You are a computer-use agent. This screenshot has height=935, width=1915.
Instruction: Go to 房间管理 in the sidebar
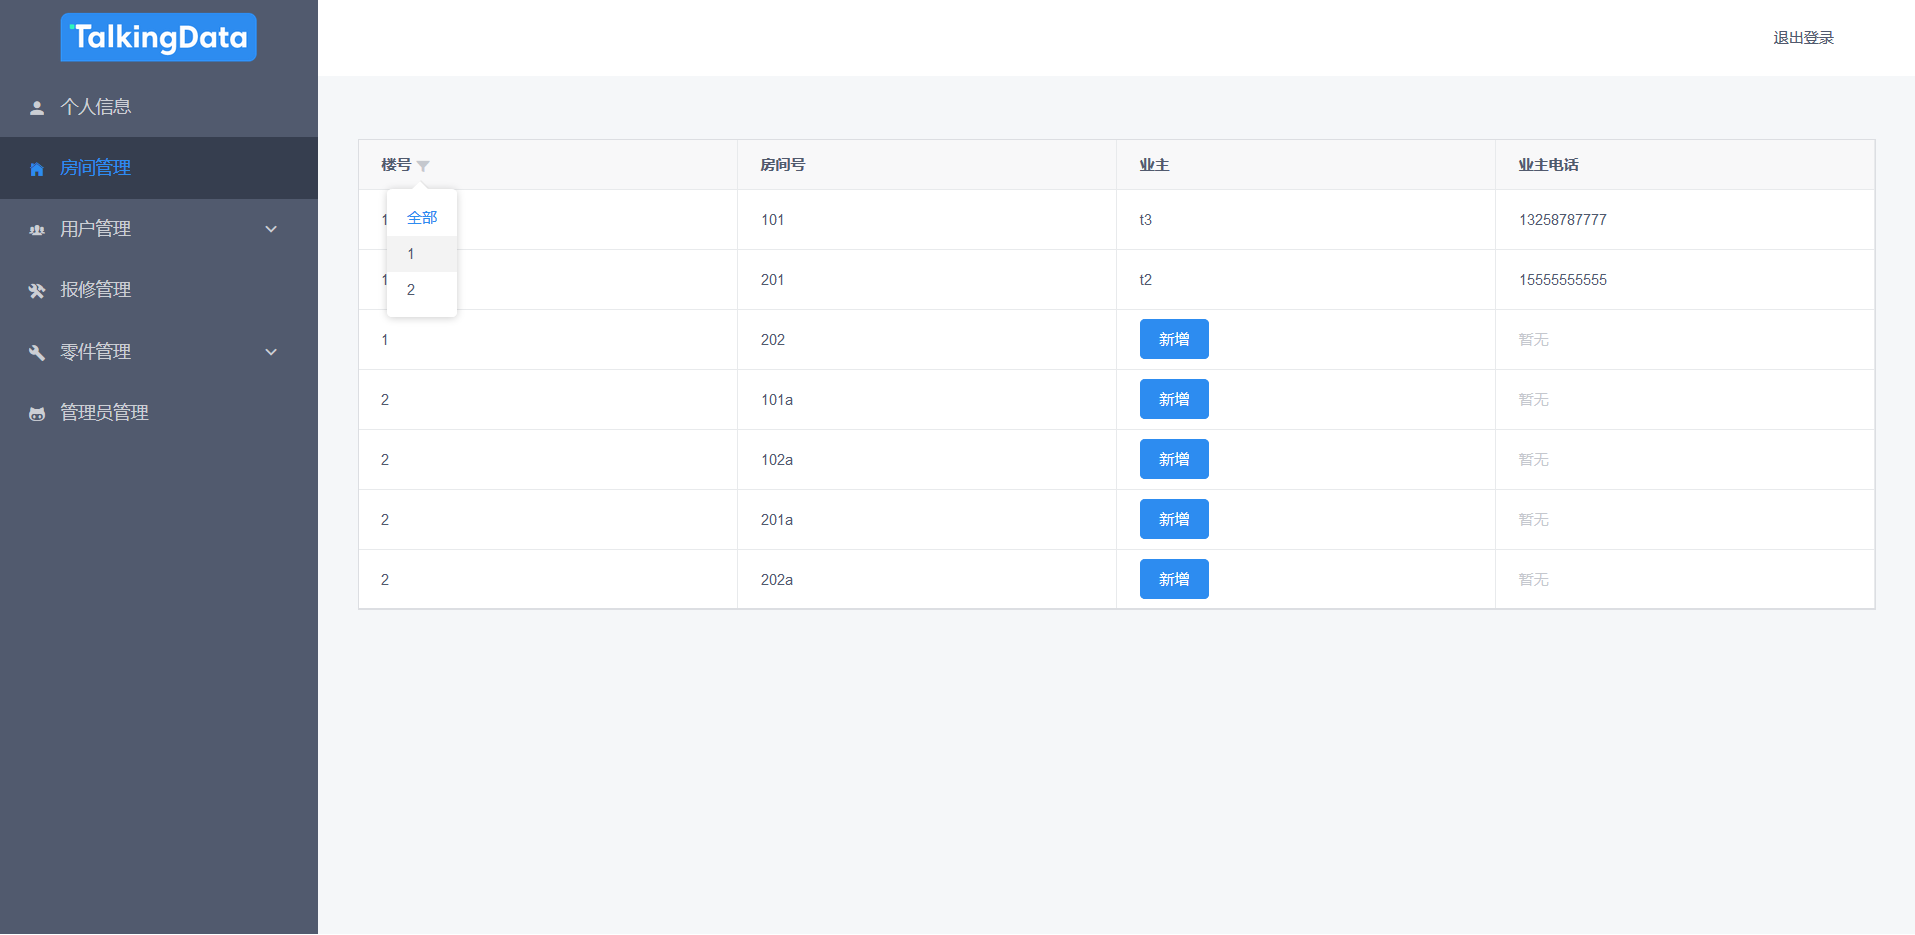159,168
